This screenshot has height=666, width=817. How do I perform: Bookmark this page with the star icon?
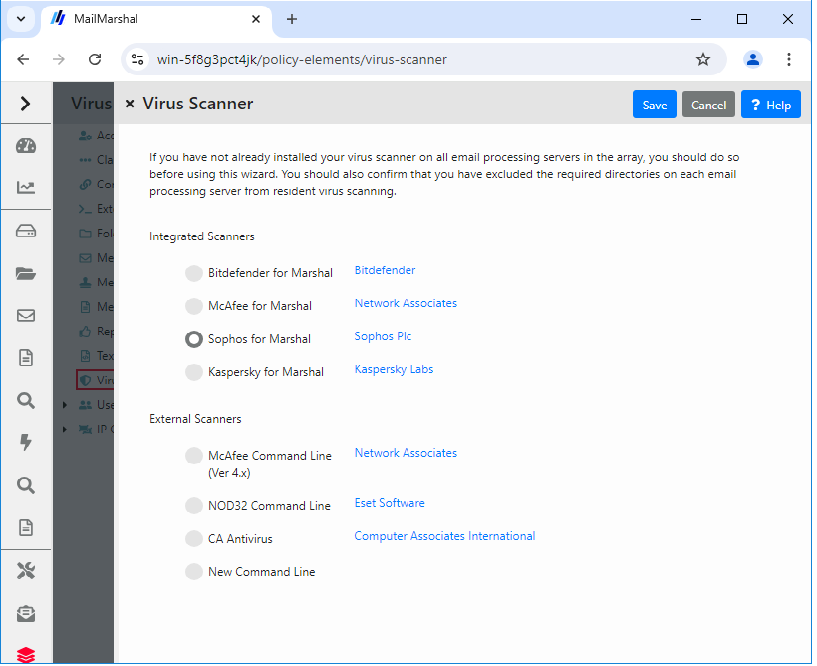[703, 59]
